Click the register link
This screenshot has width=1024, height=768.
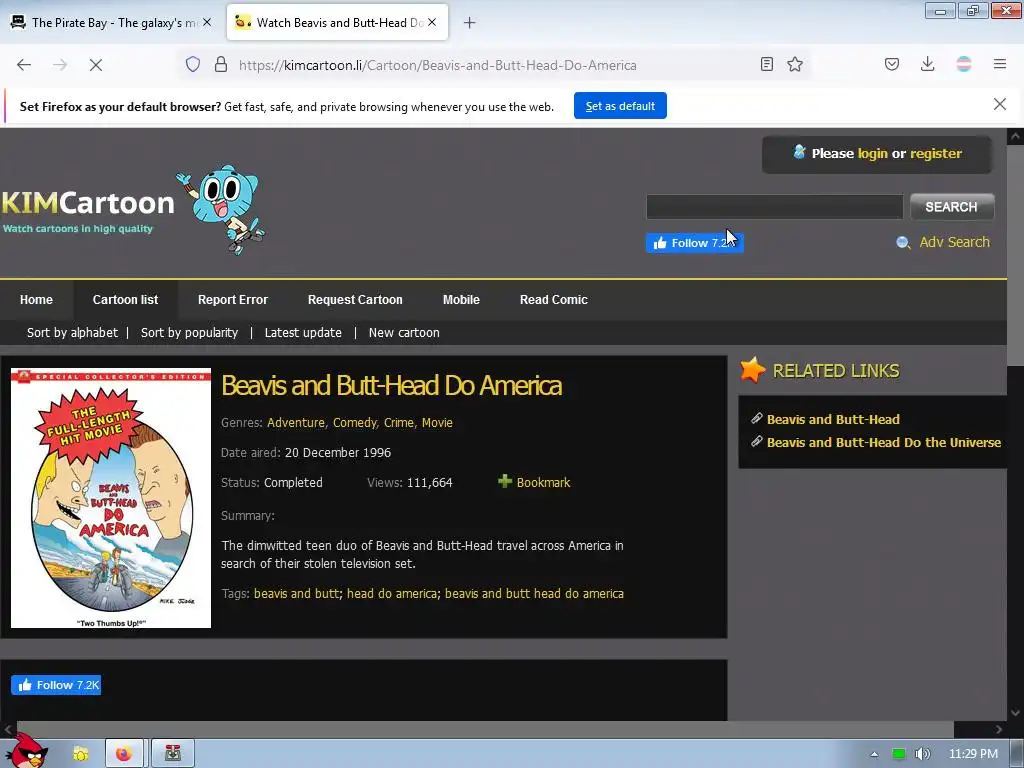coord(936,153)
